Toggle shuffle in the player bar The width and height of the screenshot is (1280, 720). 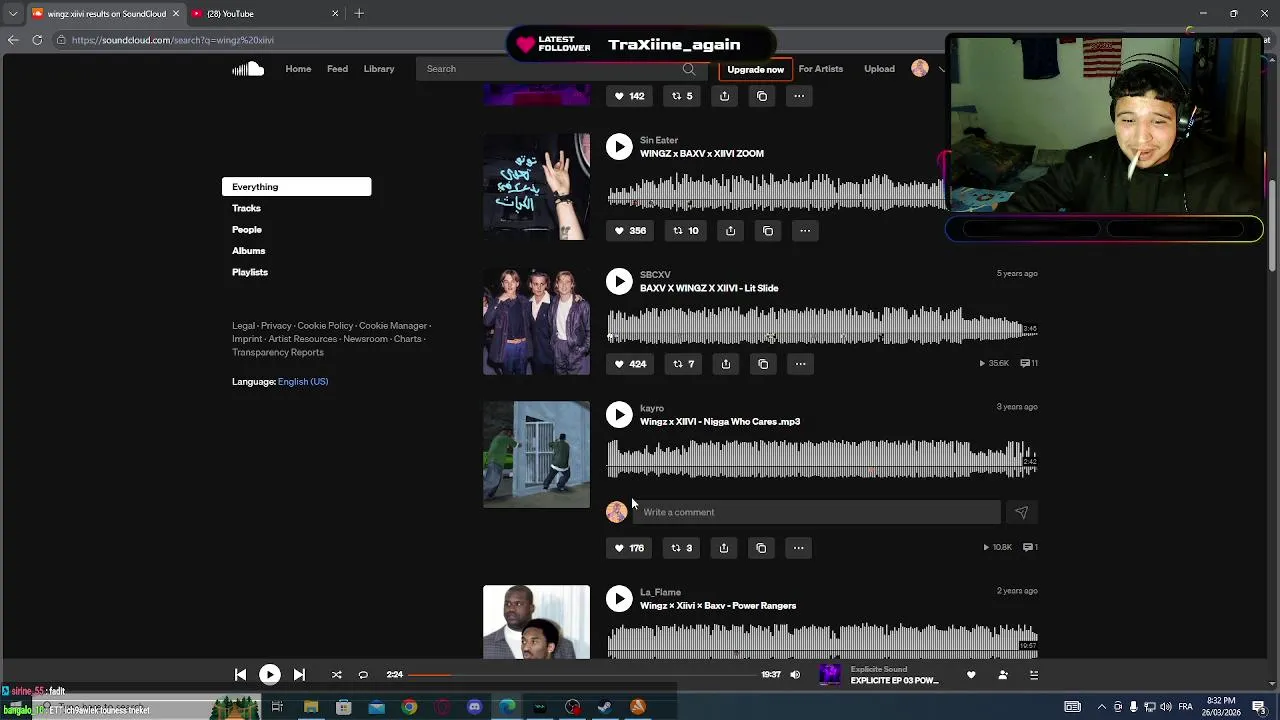tap(336, 675)
